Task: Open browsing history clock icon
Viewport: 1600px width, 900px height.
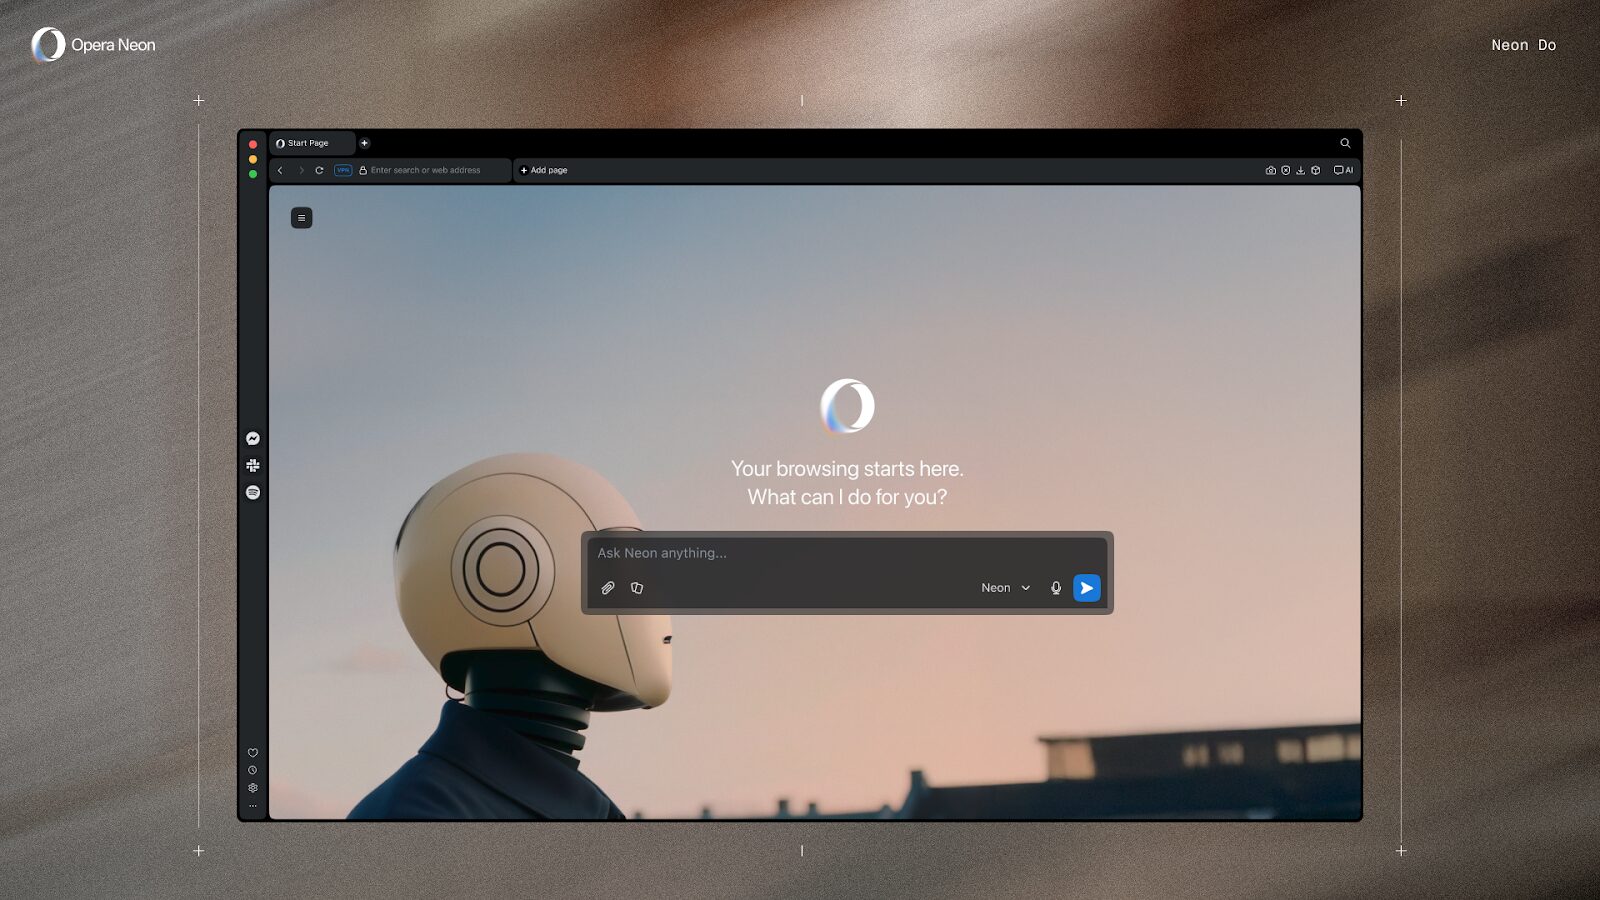Action: [253, 770]
